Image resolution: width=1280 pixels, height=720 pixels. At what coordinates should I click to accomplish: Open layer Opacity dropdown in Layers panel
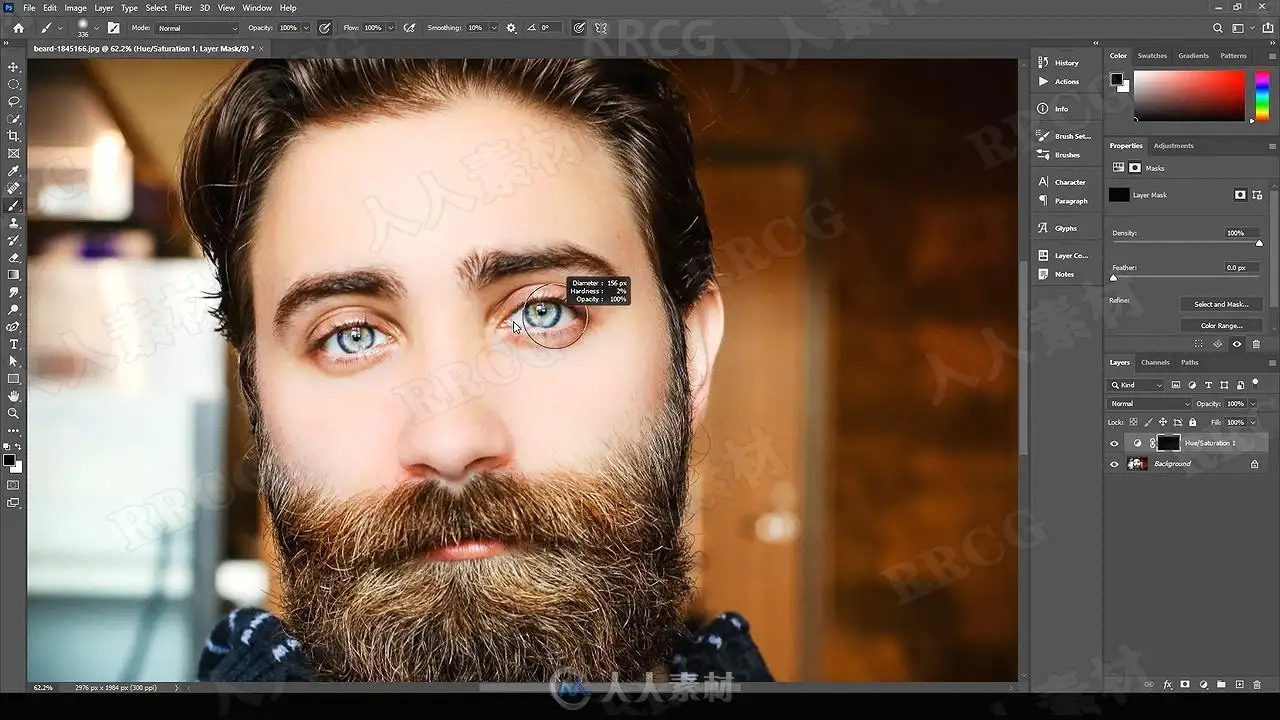pos(1253,404)
